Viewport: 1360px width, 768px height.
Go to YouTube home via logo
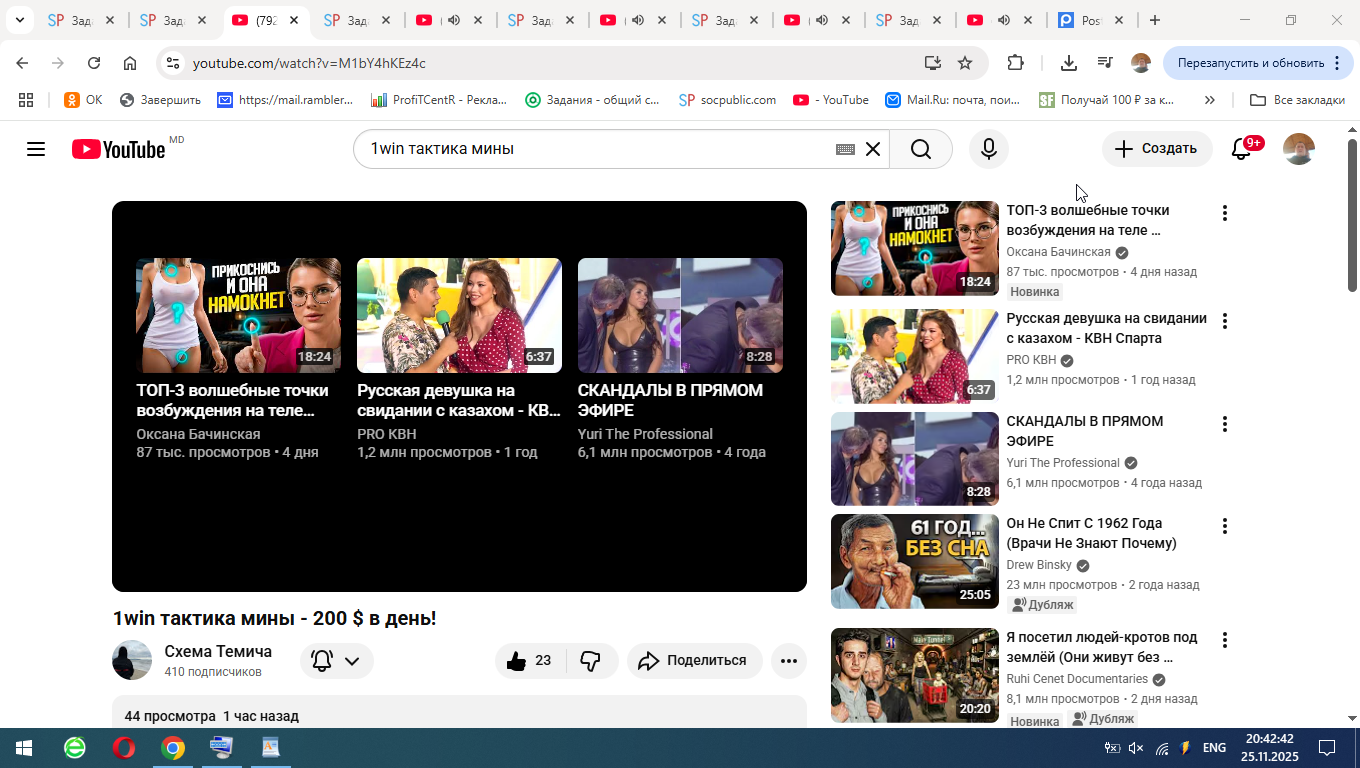[118, 149]
